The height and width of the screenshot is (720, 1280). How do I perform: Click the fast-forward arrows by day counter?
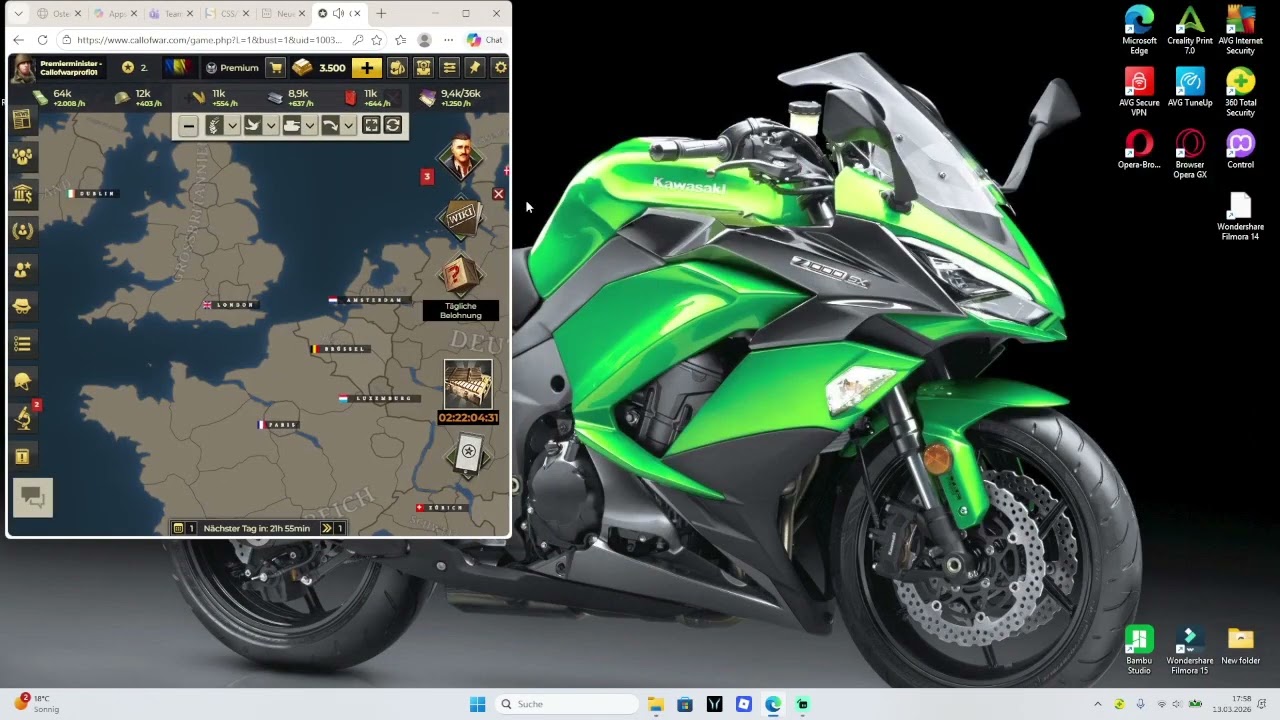(326, 528)
